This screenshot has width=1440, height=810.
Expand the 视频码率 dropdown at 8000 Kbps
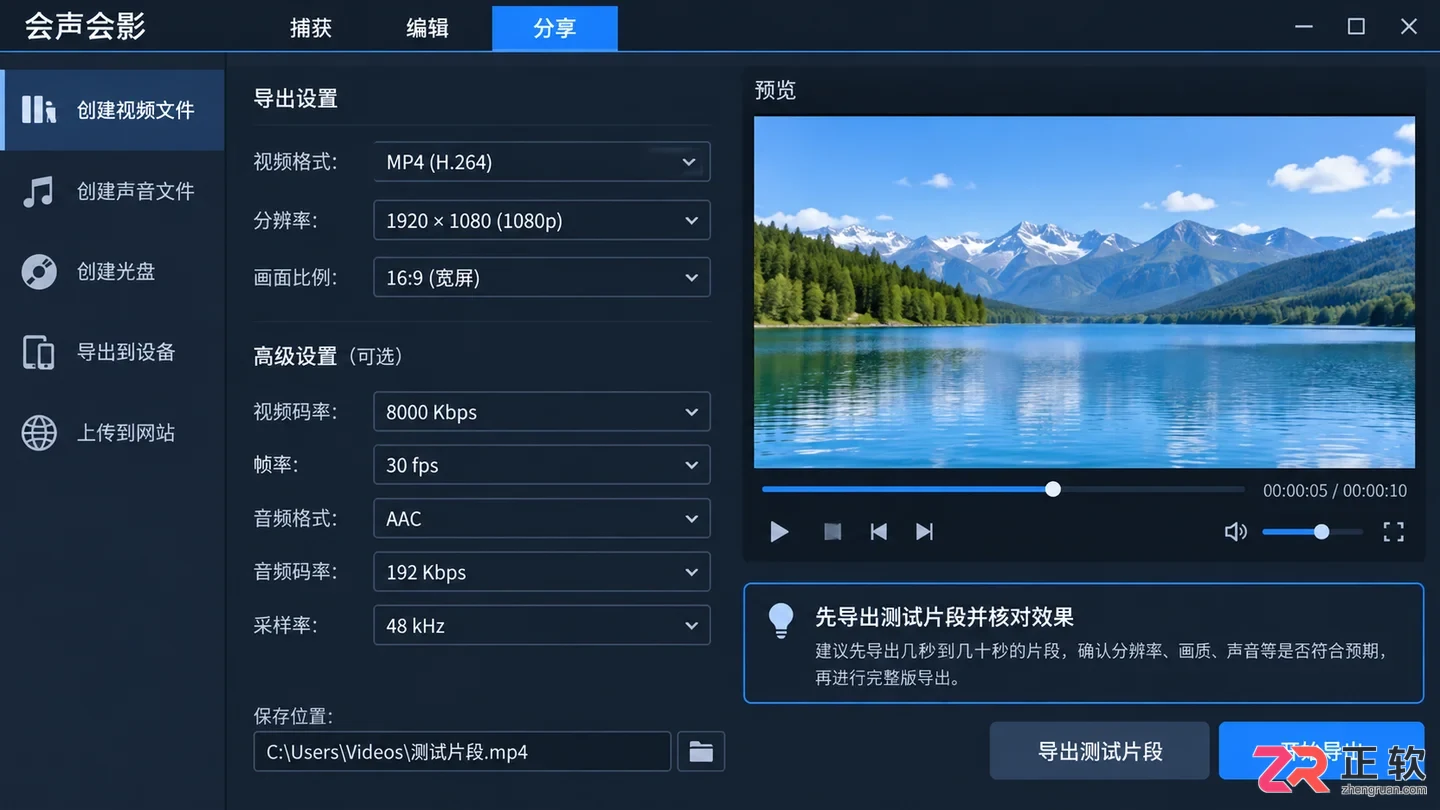pyautogui.click(x=542, y=412)
